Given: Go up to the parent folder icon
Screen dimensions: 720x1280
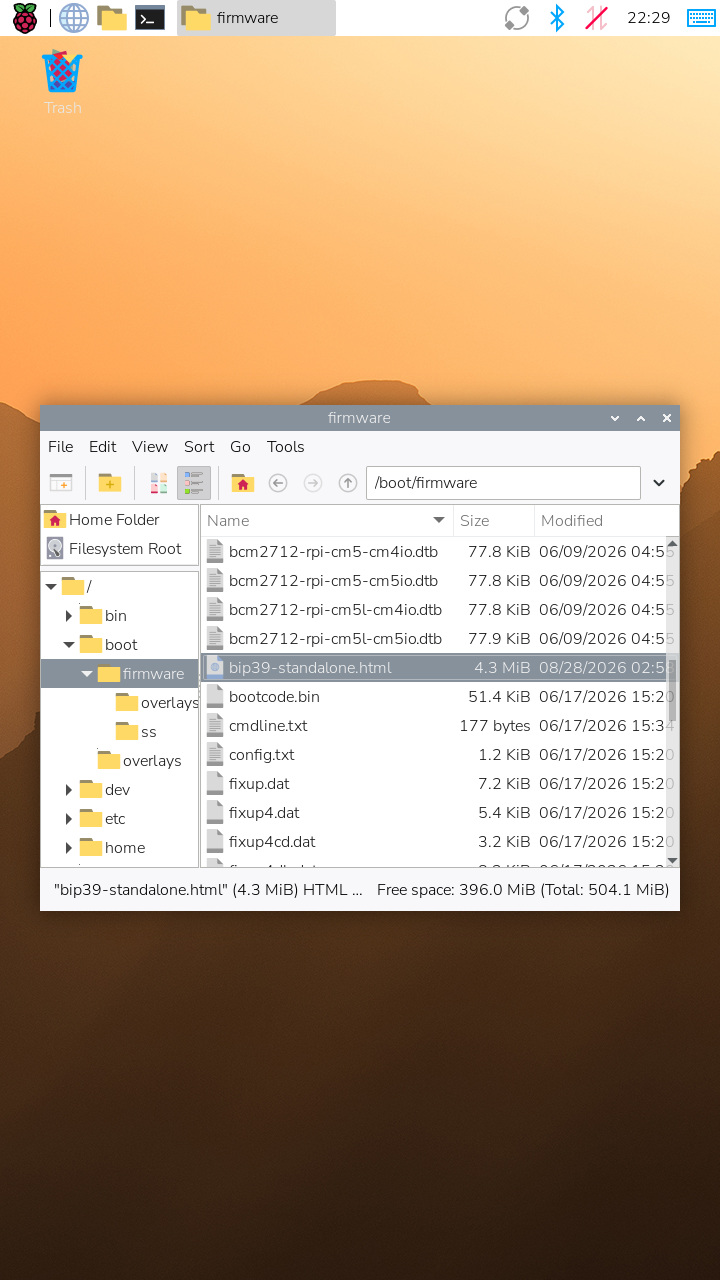Looking at the screenshot, I should coord(347,483).
